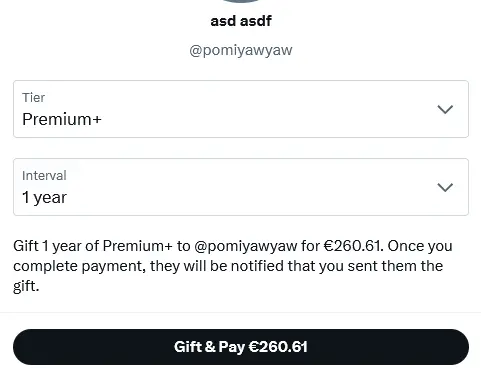Click the profile avatar at top
The width and height of the screenshot is (481, 369).
(x=241, y=1)
